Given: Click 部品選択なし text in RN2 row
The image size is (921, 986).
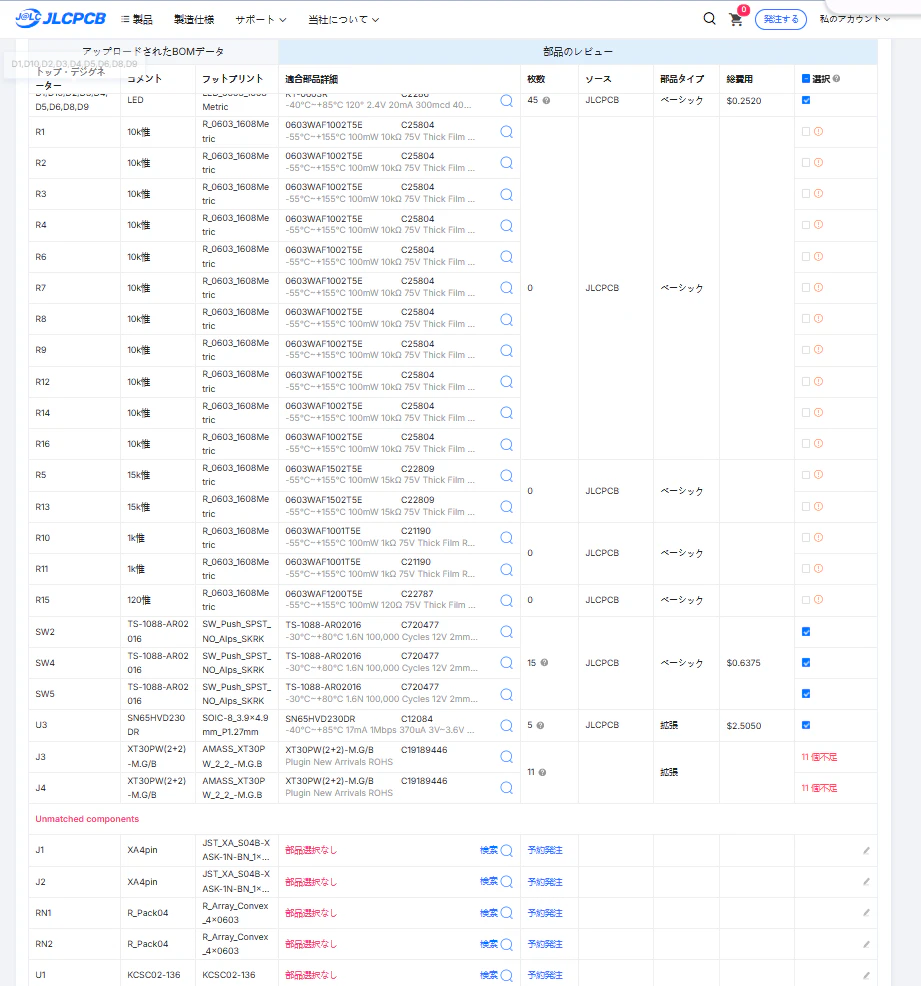Looking at the screenshot, I should 311,944.
